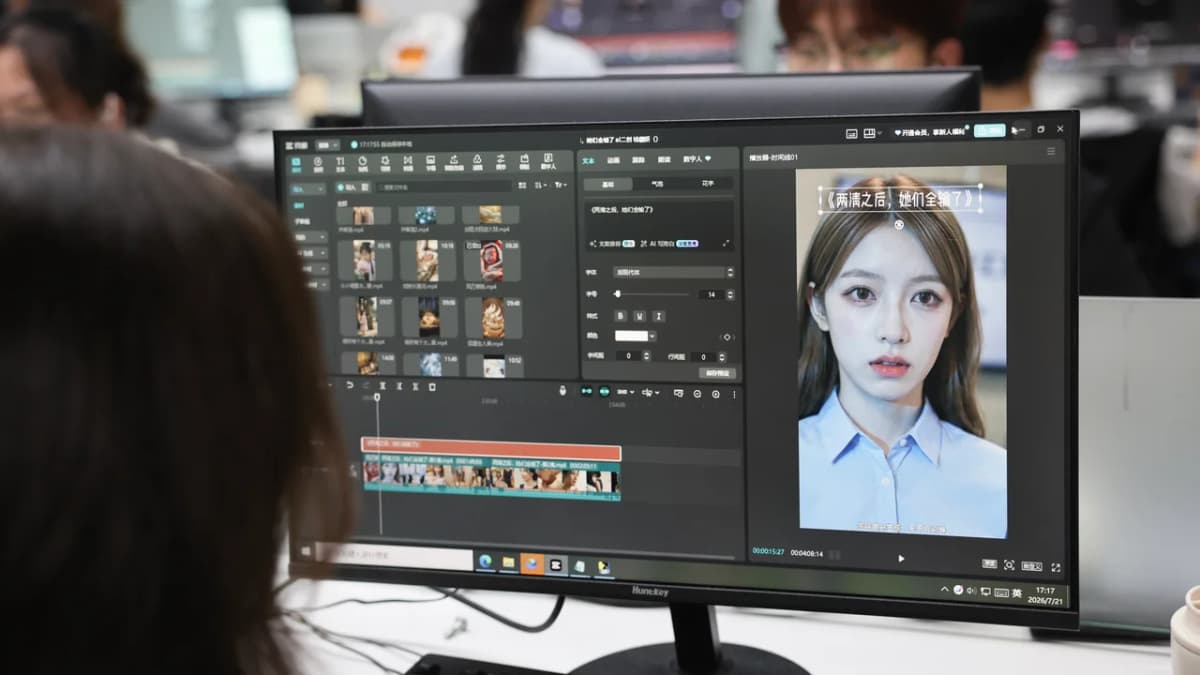Open the 数字人 tab in properties panel
The width and height of the screenshot is (1200, 675).
coord(696,160)
